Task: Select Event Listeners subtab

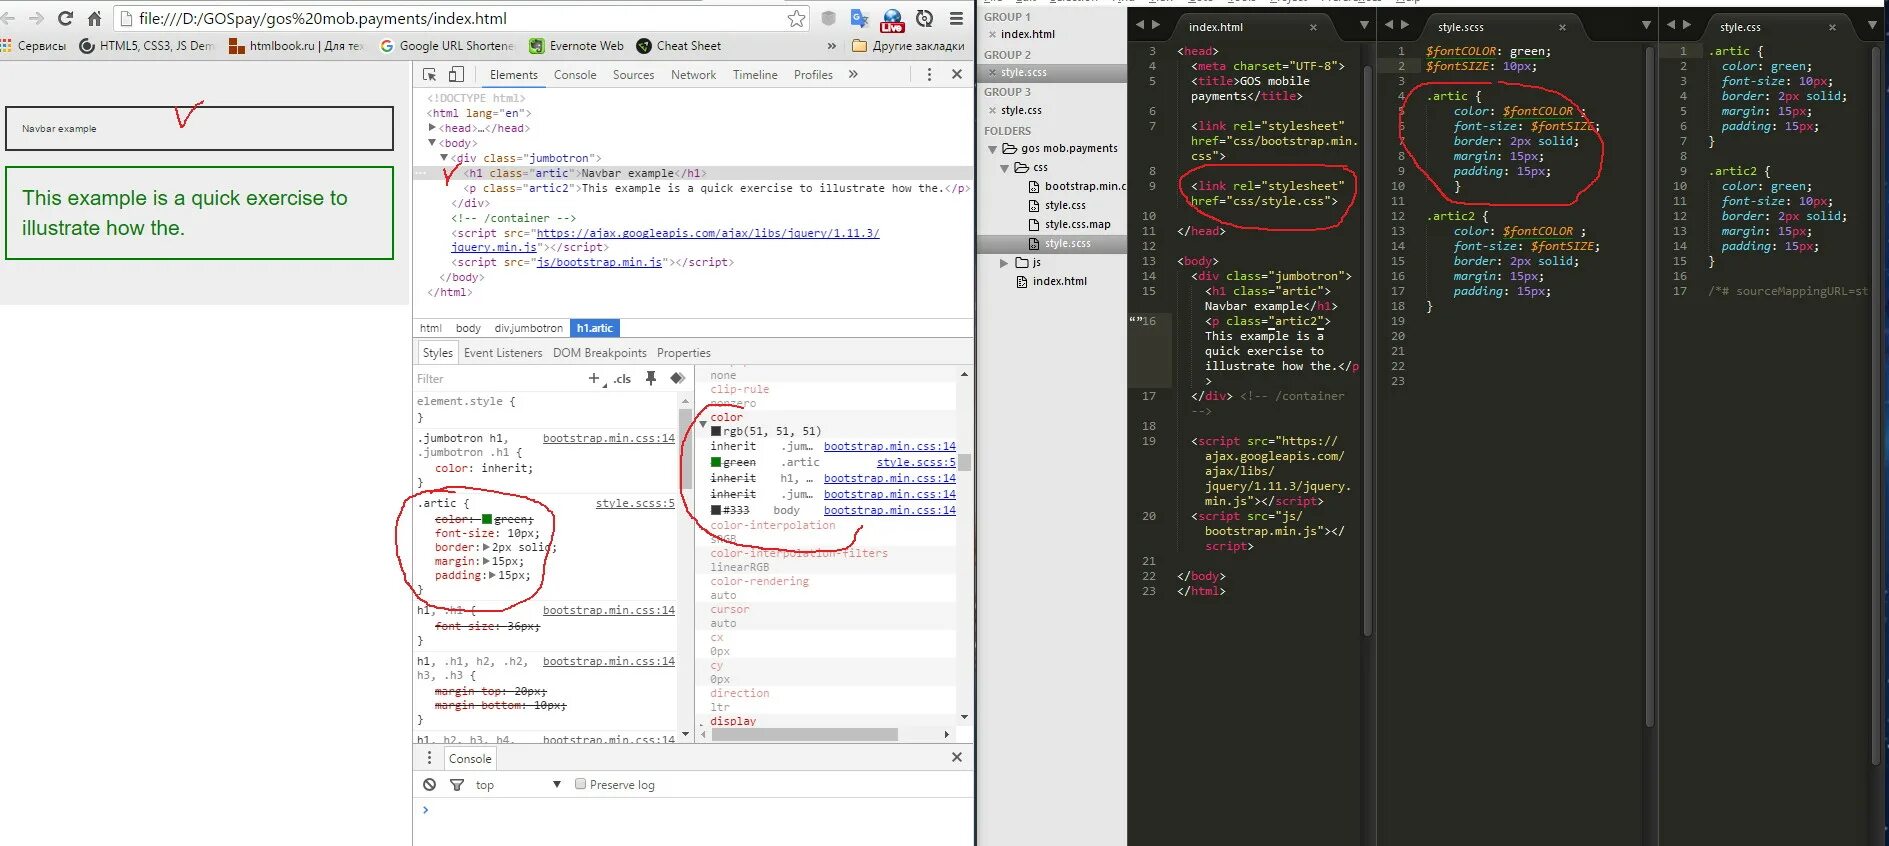Action: pos(503,353)
